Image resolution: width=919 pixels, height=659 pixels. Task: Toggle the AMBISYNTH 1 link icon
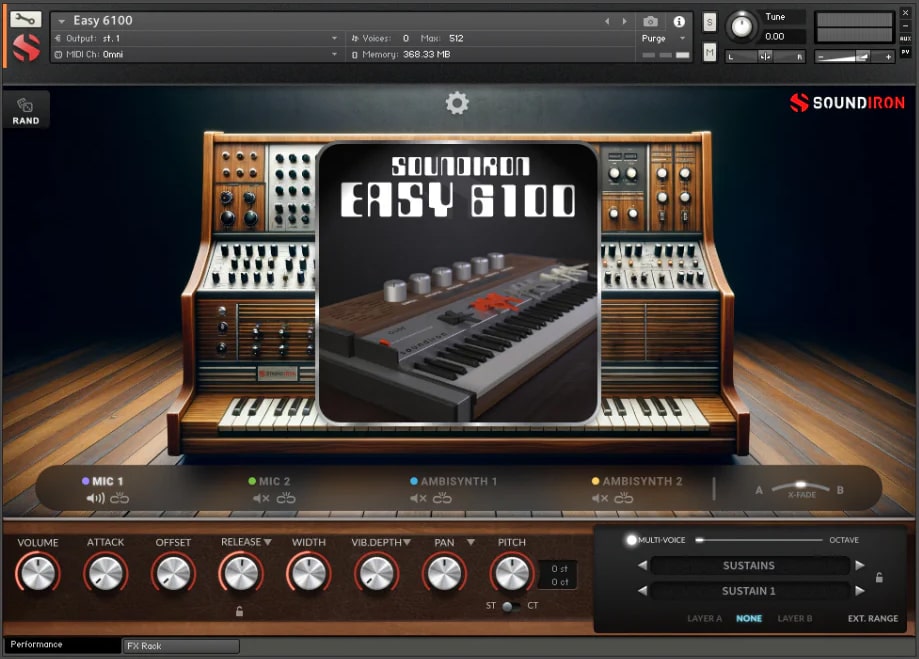(443, 498)
